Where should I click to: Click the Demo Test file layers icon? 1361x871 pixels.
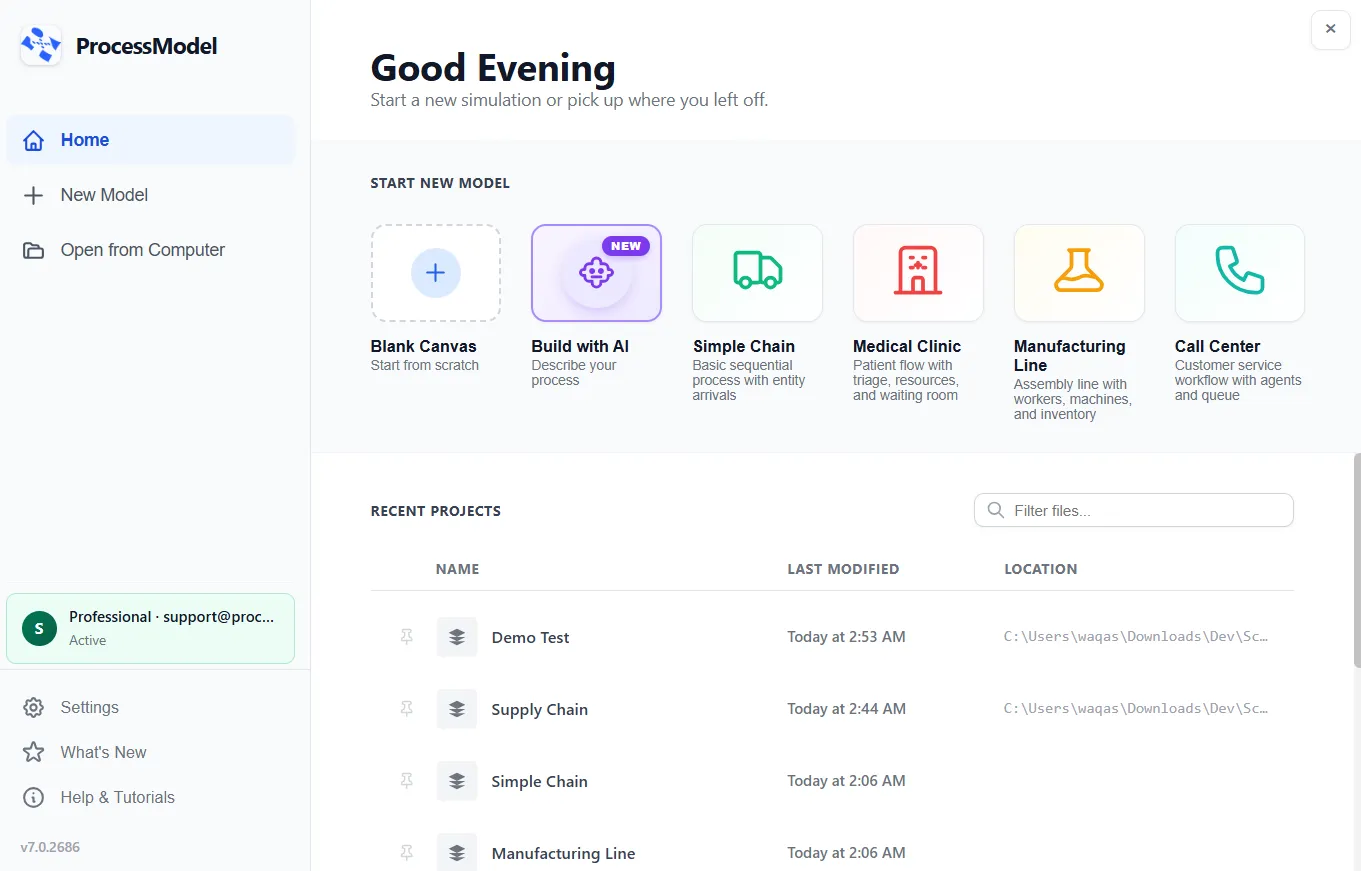(x=457, y=637)
